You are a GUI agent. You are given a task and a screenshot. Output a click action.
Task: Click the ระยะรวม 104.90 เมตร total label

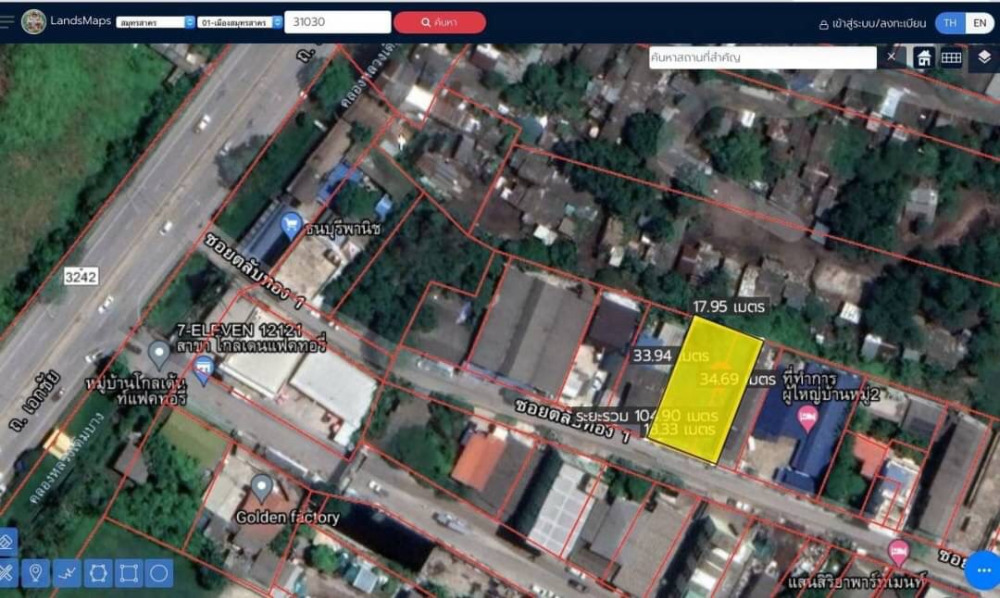(x=646, y=416)
